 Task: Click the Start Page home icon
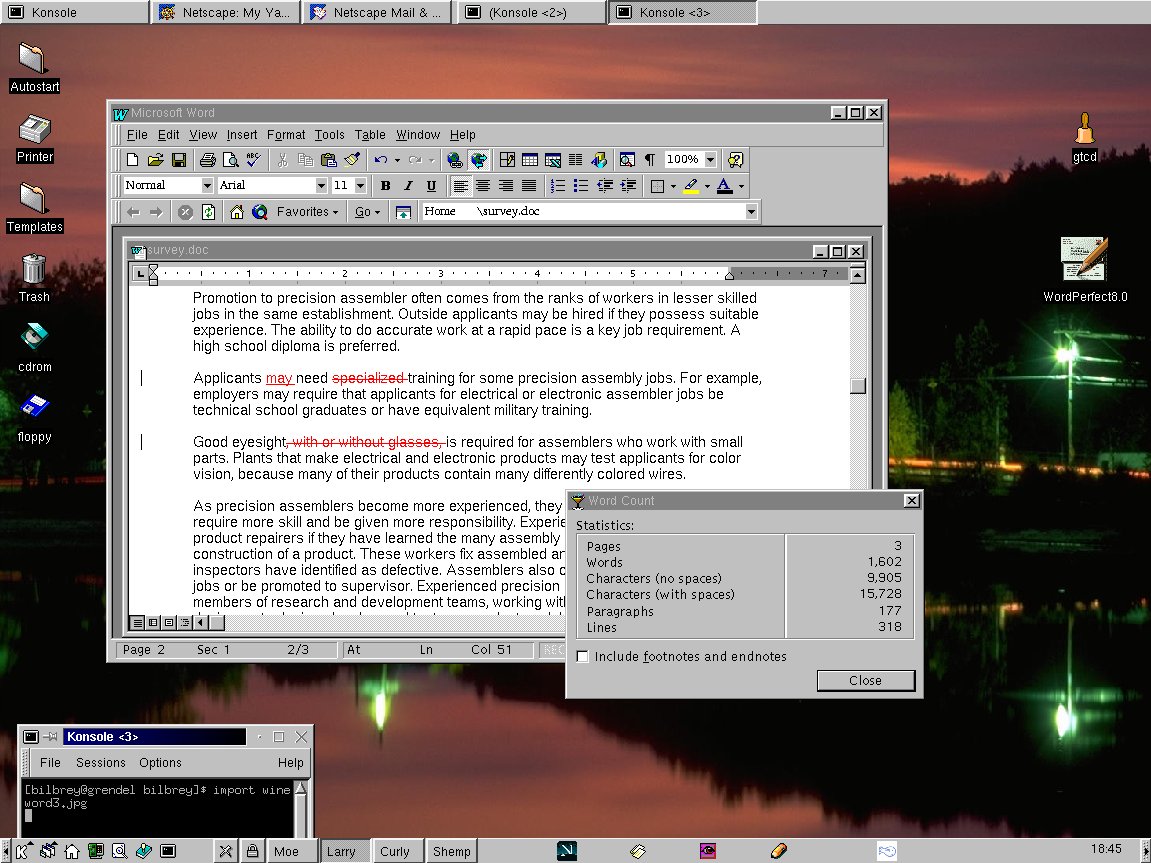tap(237, 212)
